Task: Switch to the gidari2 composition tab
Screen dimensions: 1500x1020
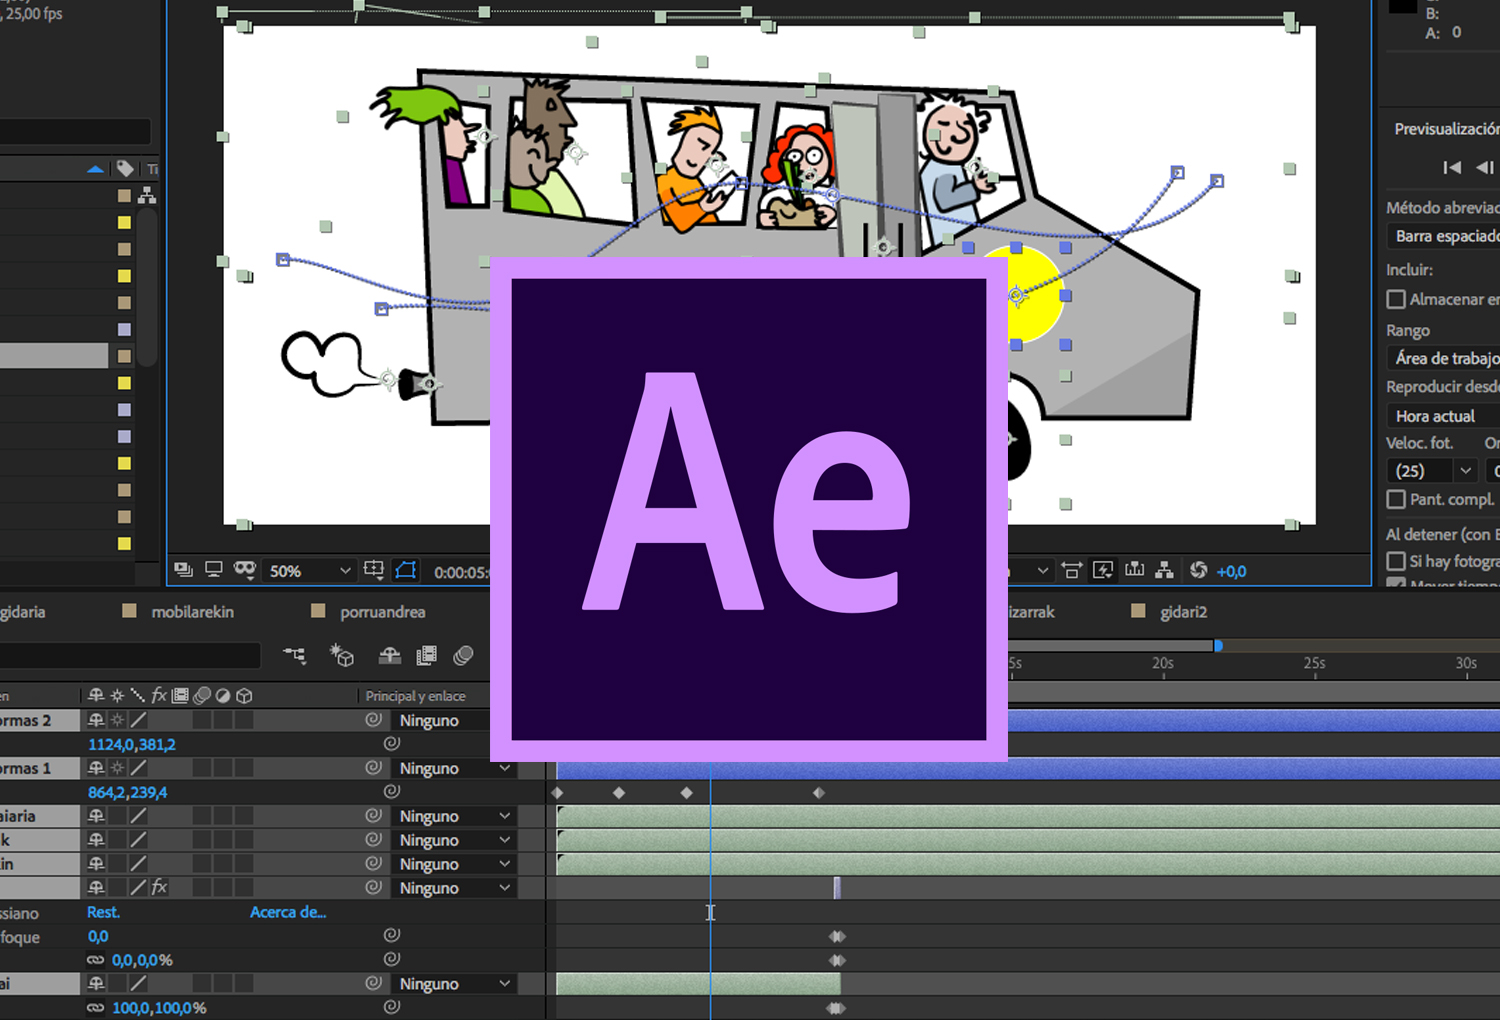Action: [1183, 612]
